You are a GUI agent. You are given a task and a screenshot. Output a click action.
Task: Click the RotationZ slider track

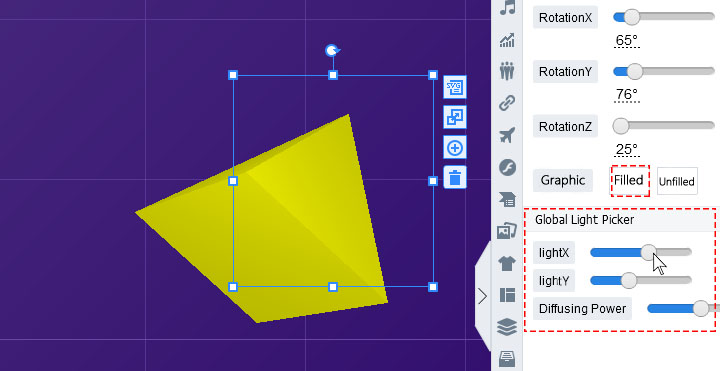coord(664,125)
